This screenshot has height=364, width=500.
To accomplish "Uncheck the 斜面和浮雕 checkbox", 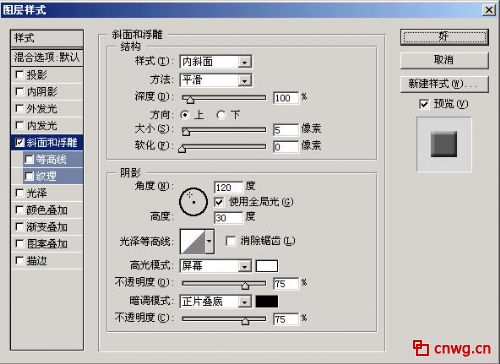I will point(20,143).
